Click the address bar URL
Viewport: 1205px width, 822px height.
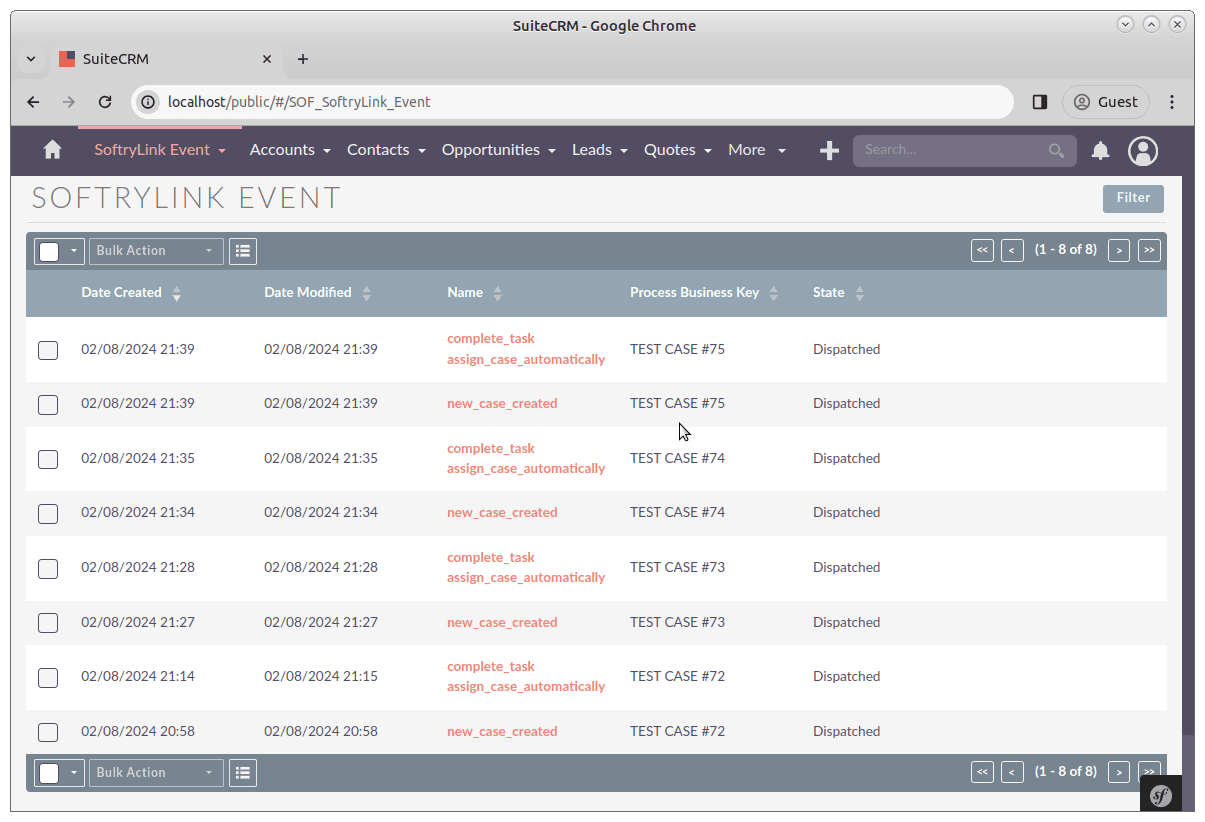pyautogui.click(x=299, y=102)
